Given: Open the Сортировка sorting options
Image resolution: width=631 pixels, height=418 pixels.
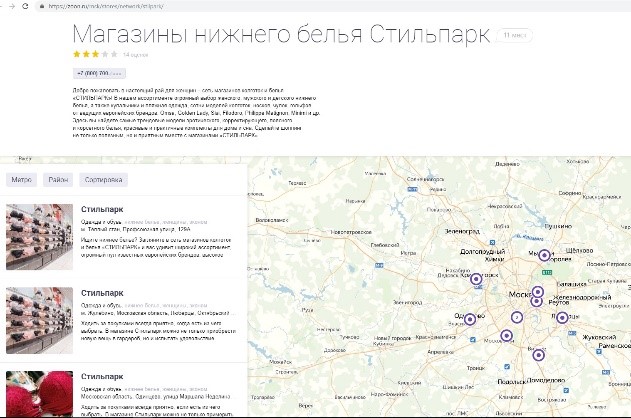Looking at the screenshot, I should [x=103, y=180].
